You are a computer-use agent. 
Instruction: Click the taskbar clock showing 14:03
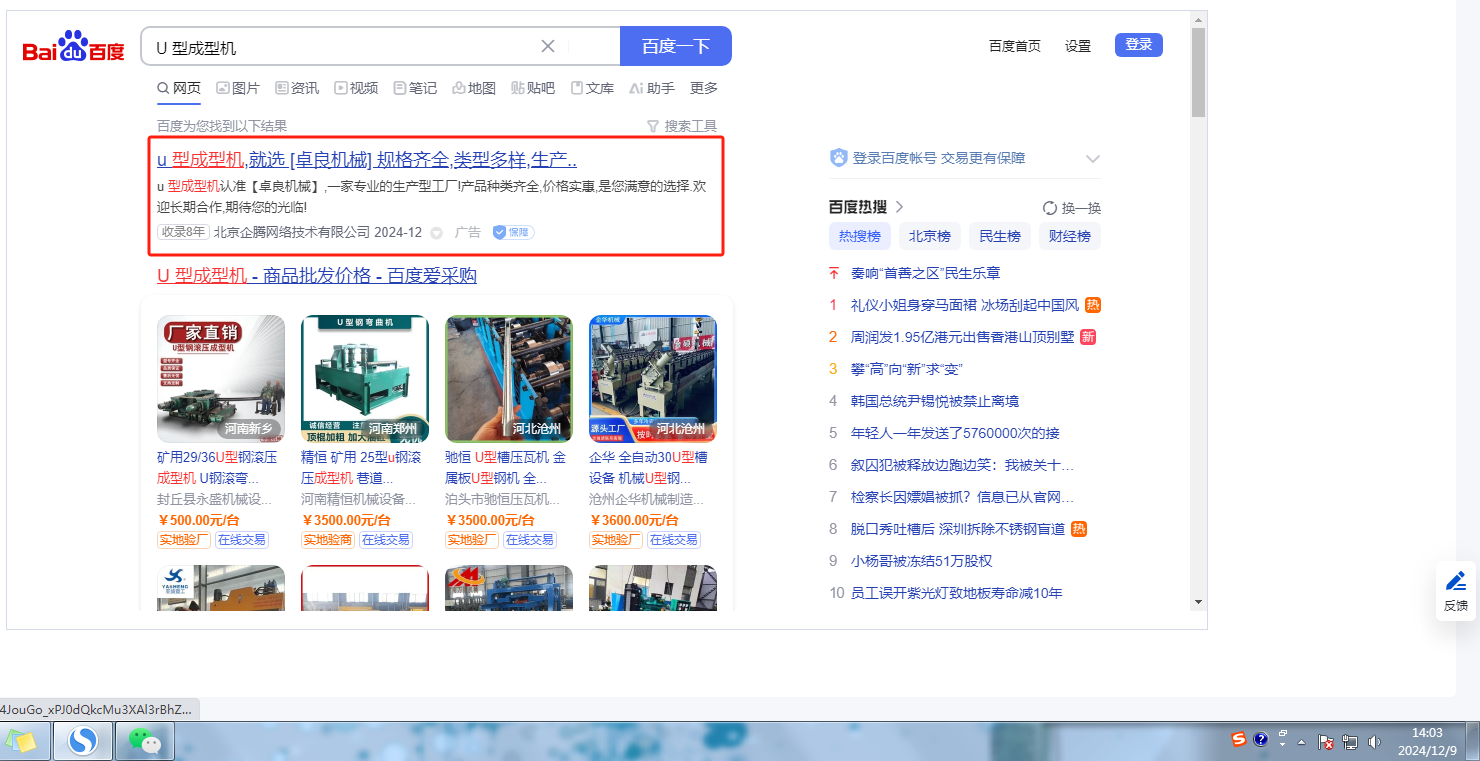(x=1427, y=741)
